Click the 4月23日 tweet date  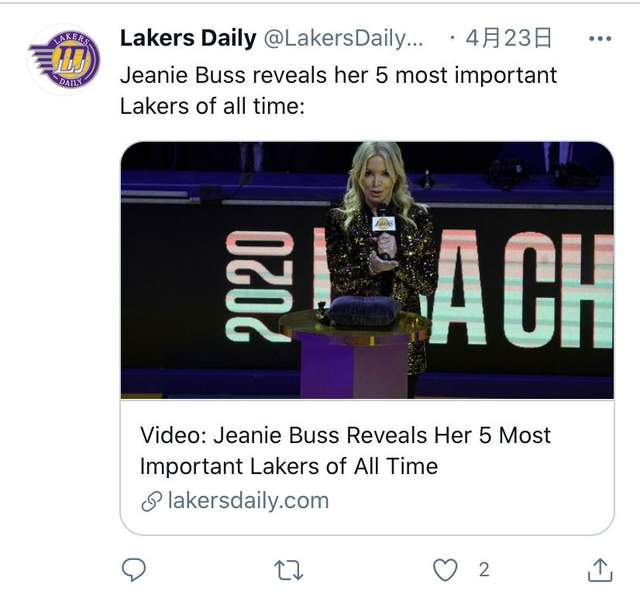(x=514, y=39)
